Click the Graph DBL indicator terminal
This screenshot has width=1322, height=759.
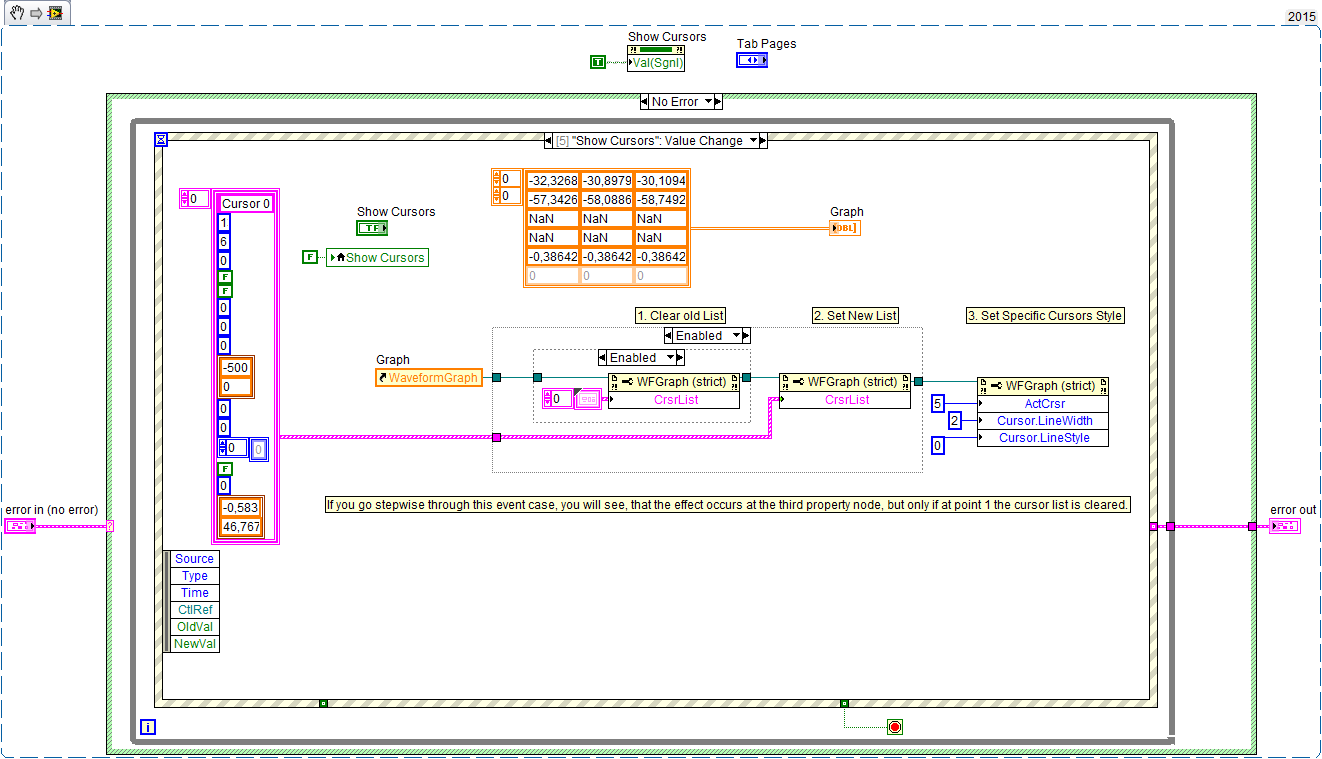pyautogui.click(x=845, y=228)
